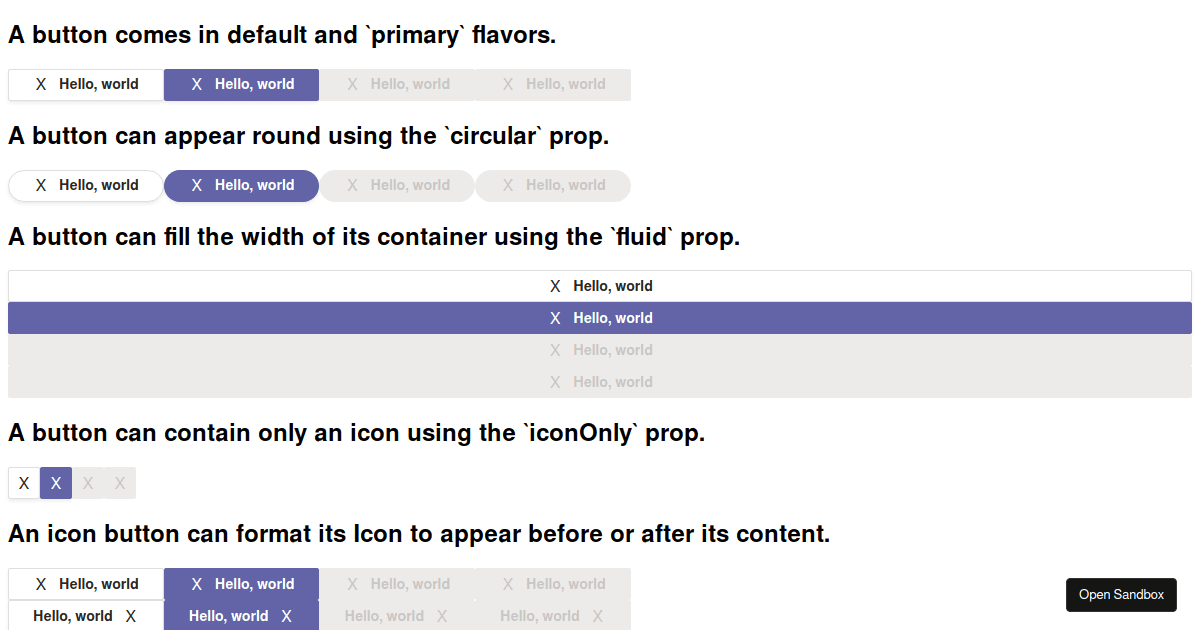Click the default Hello, world button
Screen dimensions: 1200x630
click(x=85, y=84)
